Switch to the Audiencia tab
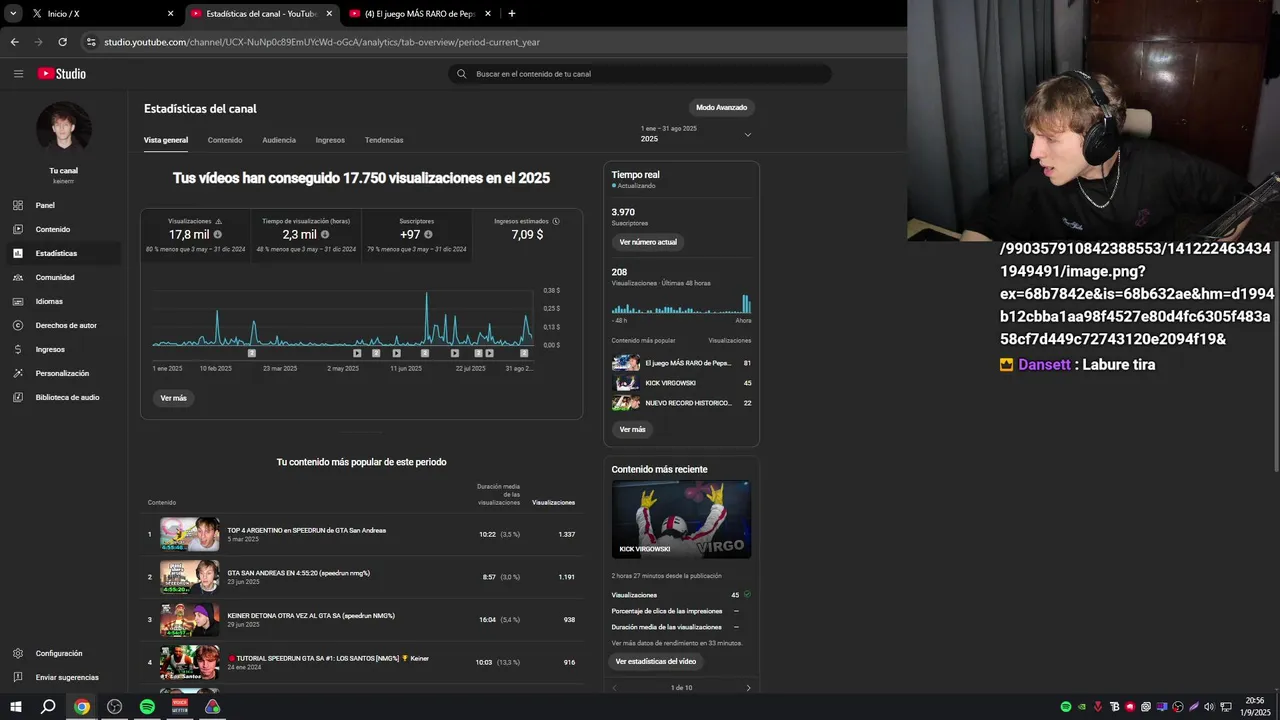Viewport: 1280px width, 720px height. [279, 140]
